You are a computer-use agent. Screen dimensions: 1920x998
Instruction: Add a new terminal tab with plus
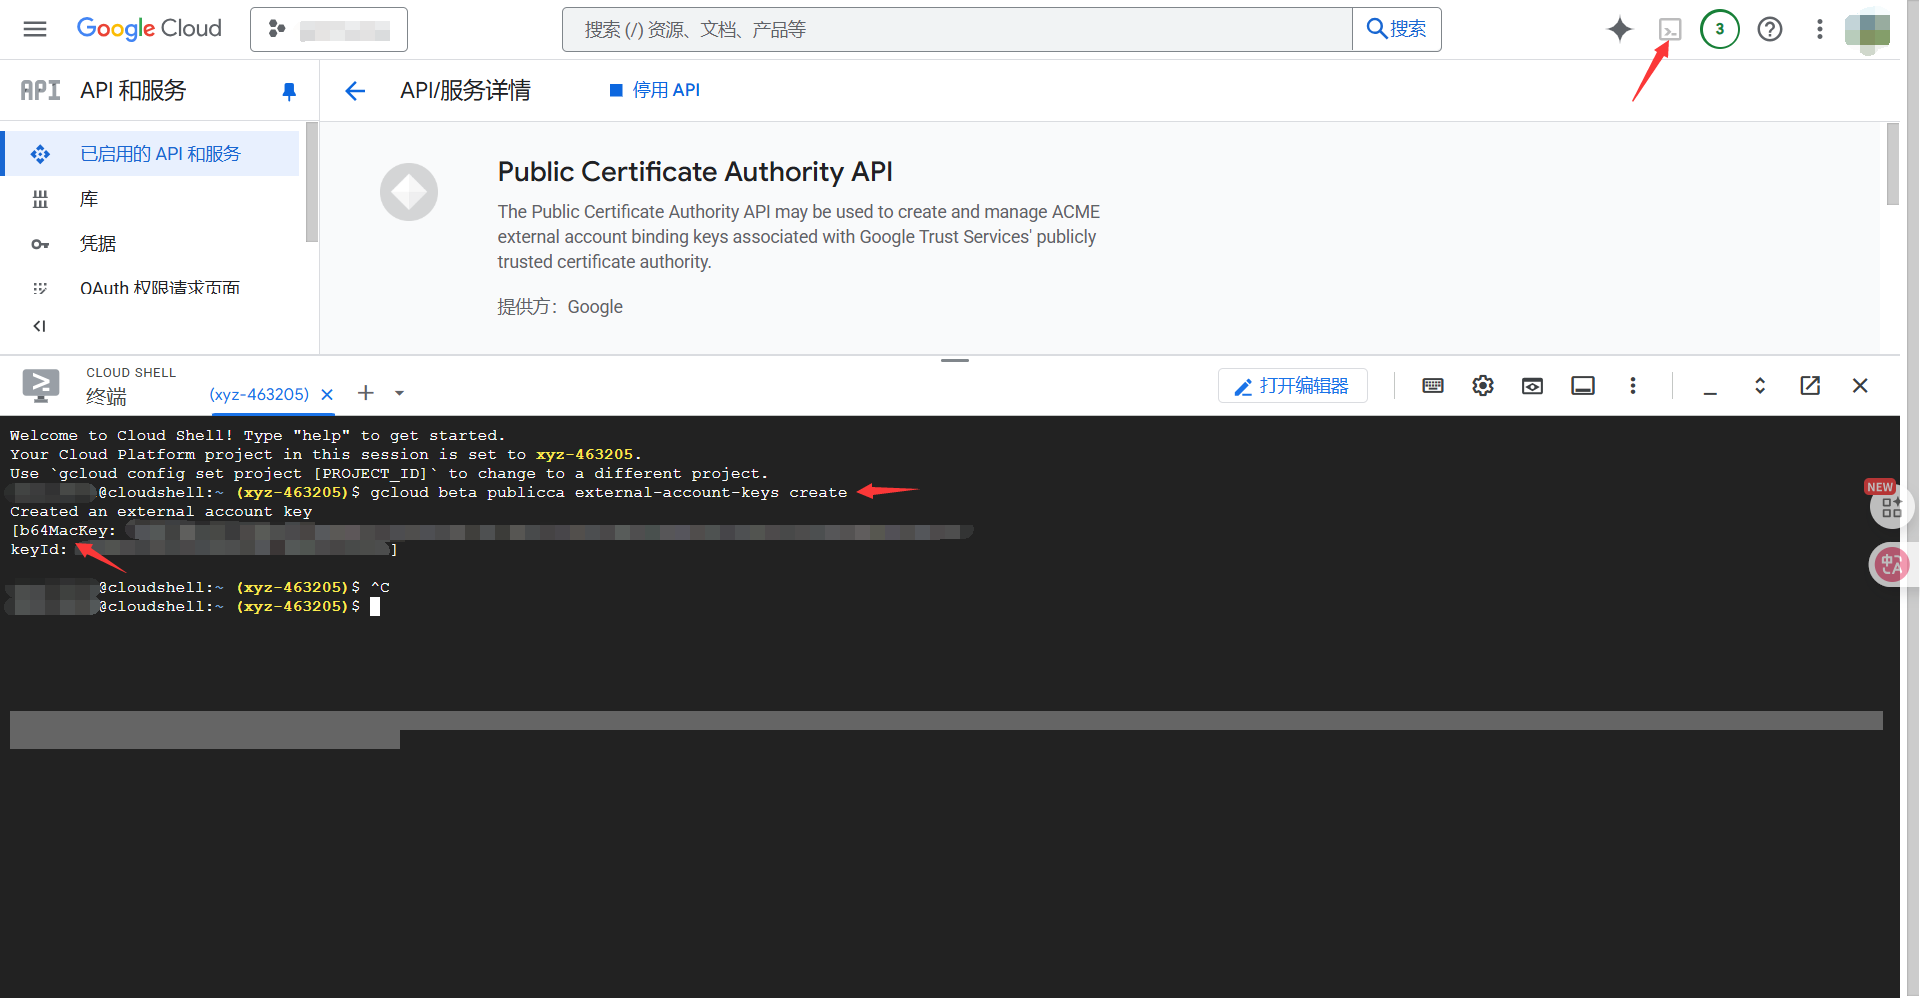366,393
